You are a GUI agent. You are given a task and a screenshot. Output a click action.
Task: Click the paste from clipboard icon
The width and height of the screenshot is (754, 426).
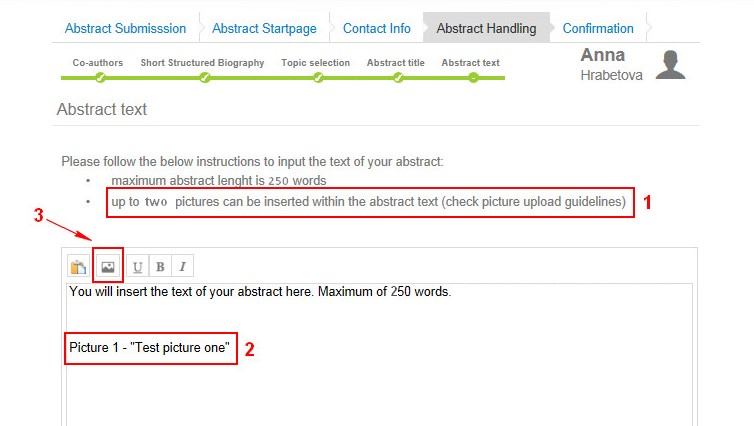[x=78, y=267]
